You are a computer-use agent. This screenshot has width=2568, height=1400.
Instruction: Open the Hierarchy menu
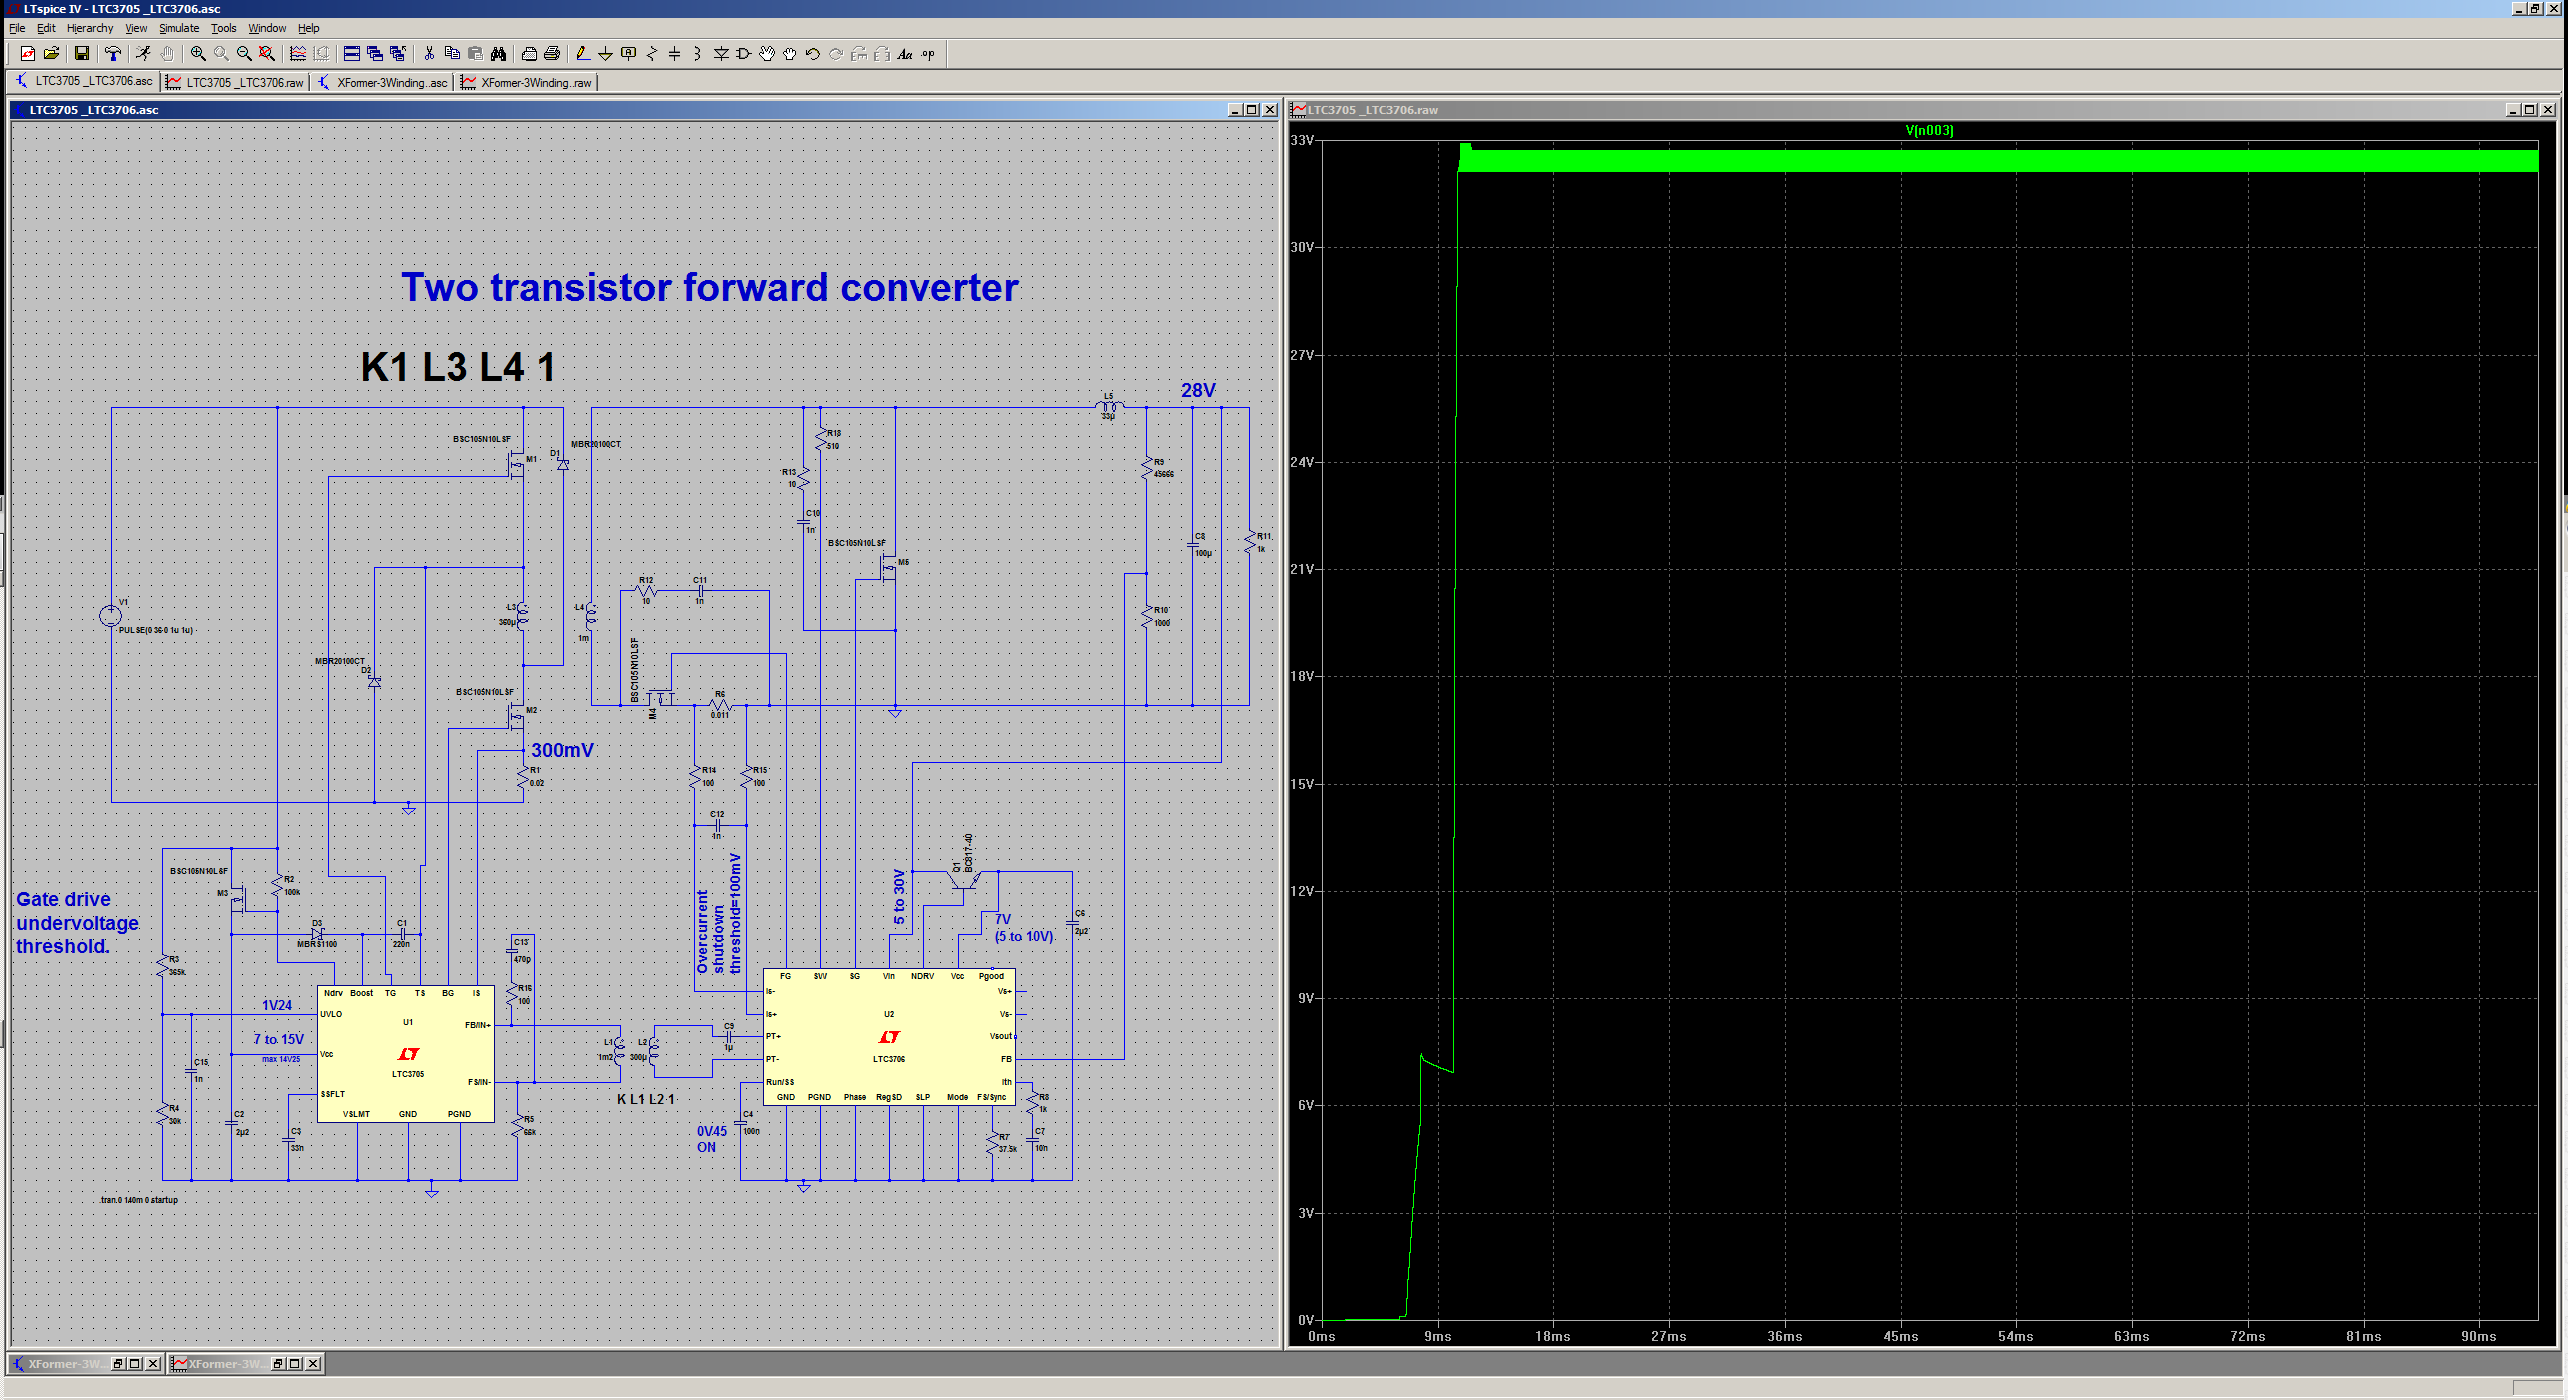pyautogui.click(x=90, y=28)
